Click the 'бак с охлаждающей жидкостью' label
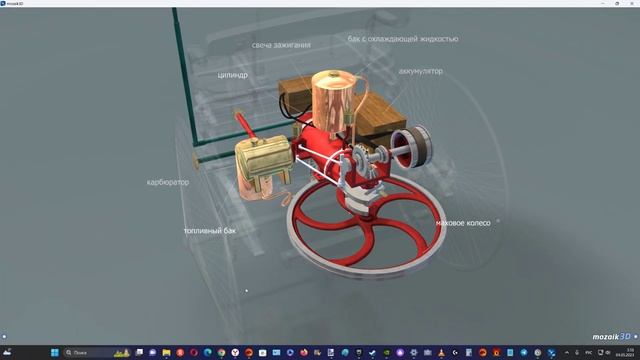The height and width of the screenshot is (360, 640). [x=403, y=39]
